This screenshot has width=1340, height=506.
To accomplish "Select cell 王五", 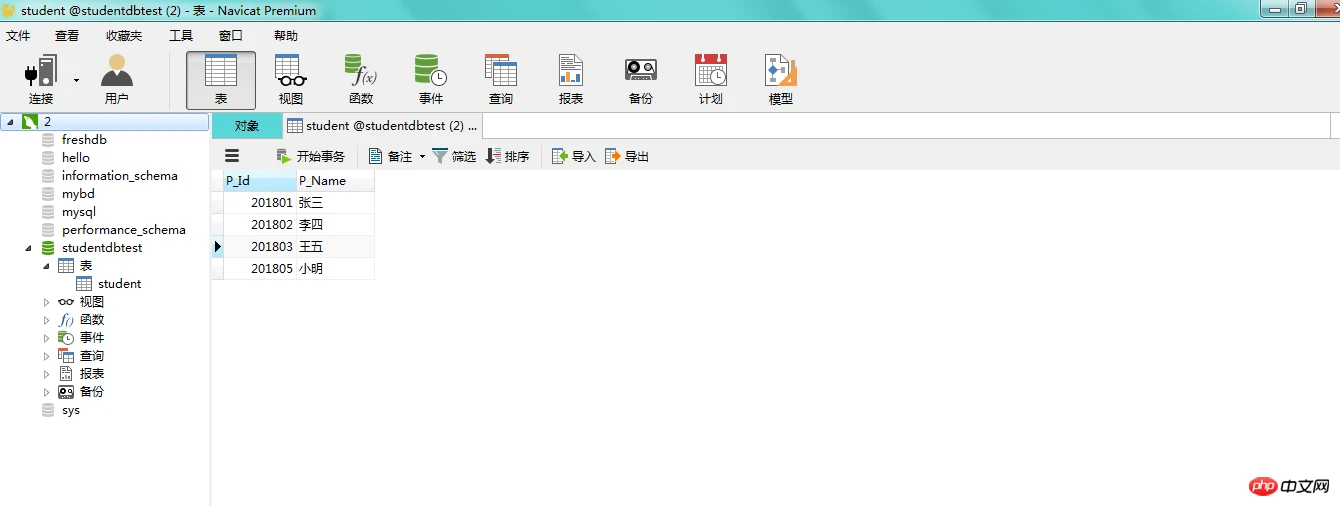I will point(335,246).
